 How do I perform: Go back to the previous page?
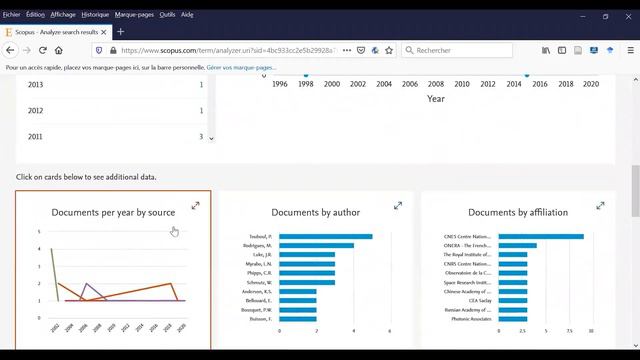pyautogui.click(x=10, y=50)
